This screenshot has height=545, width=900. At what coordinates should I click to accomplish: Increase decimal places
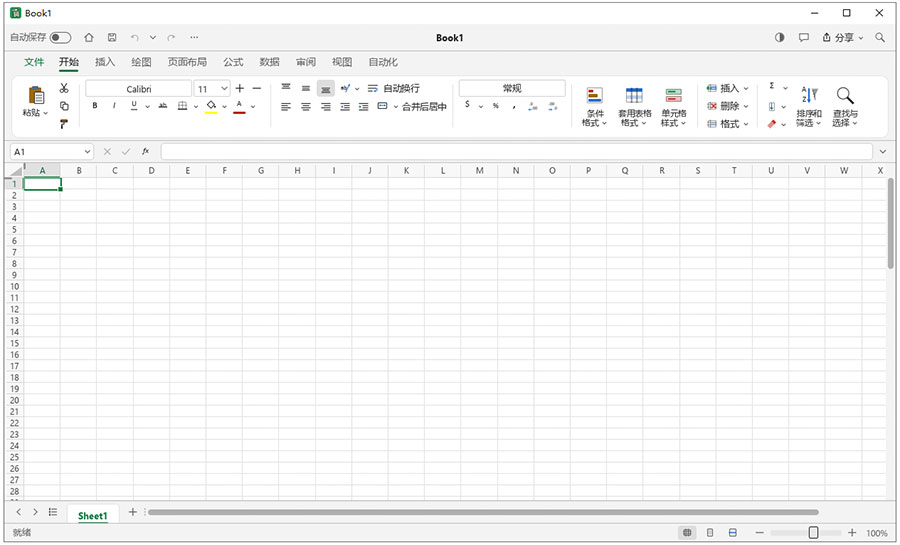tap(533, 106)
